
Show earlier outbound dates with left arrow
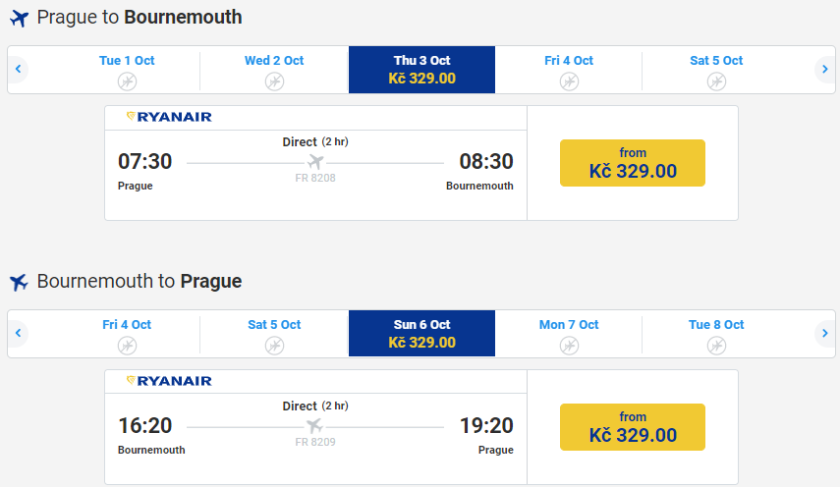click(x=18, y=70)
